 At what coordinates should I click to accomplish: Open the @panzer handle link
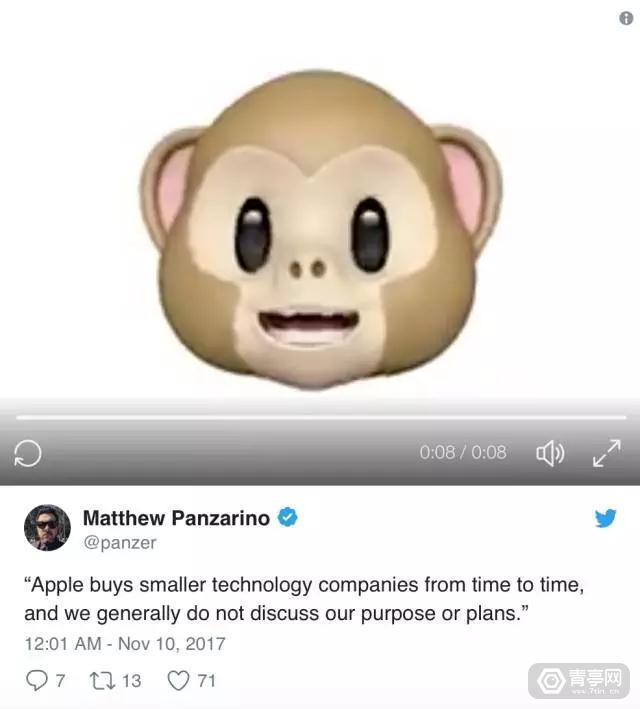click(120, 543)
